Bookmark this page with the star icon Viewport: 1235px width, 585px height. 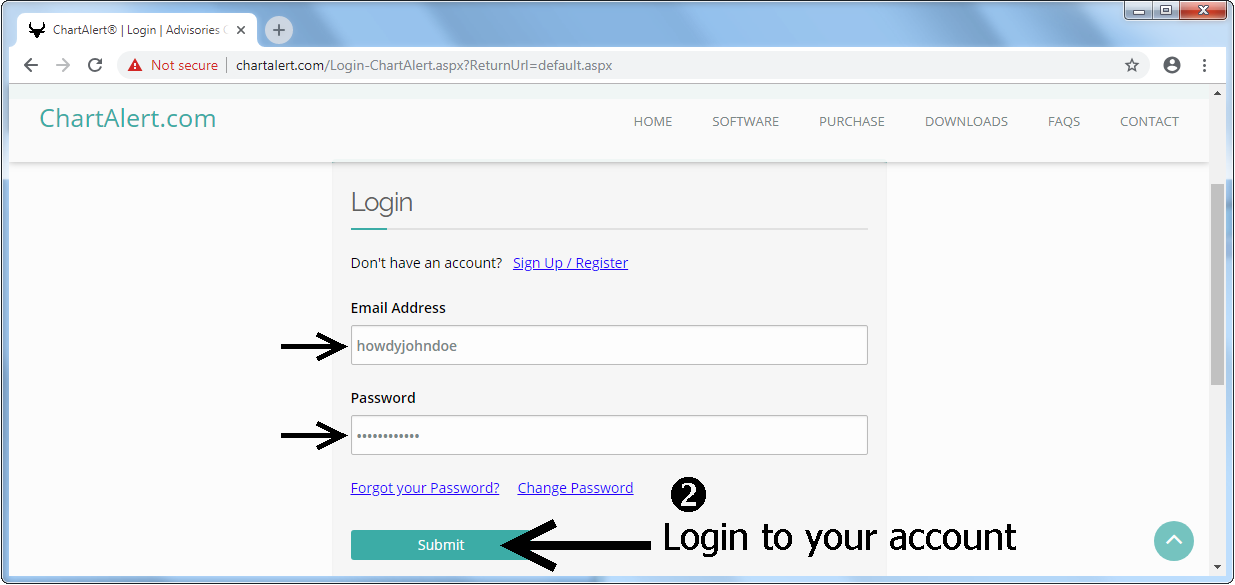1132,65
